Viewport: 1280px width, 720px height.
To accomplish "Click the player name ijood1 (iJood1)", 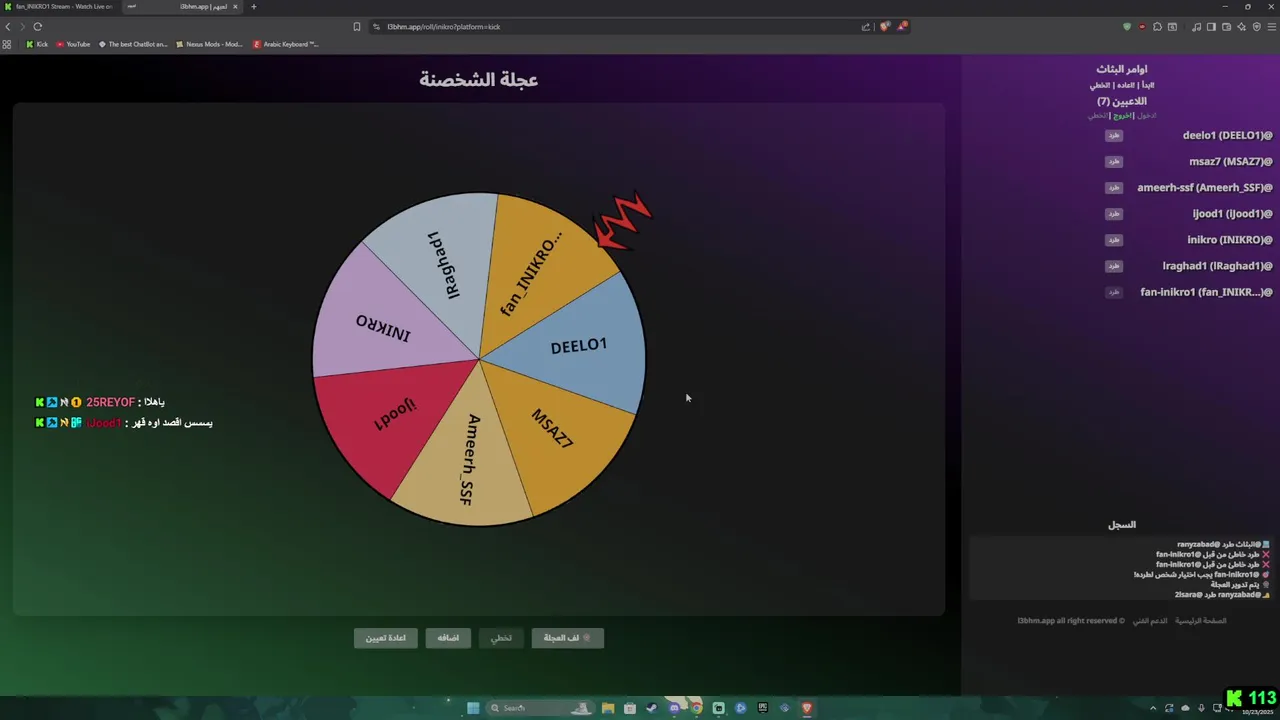I will (1232, 214).
